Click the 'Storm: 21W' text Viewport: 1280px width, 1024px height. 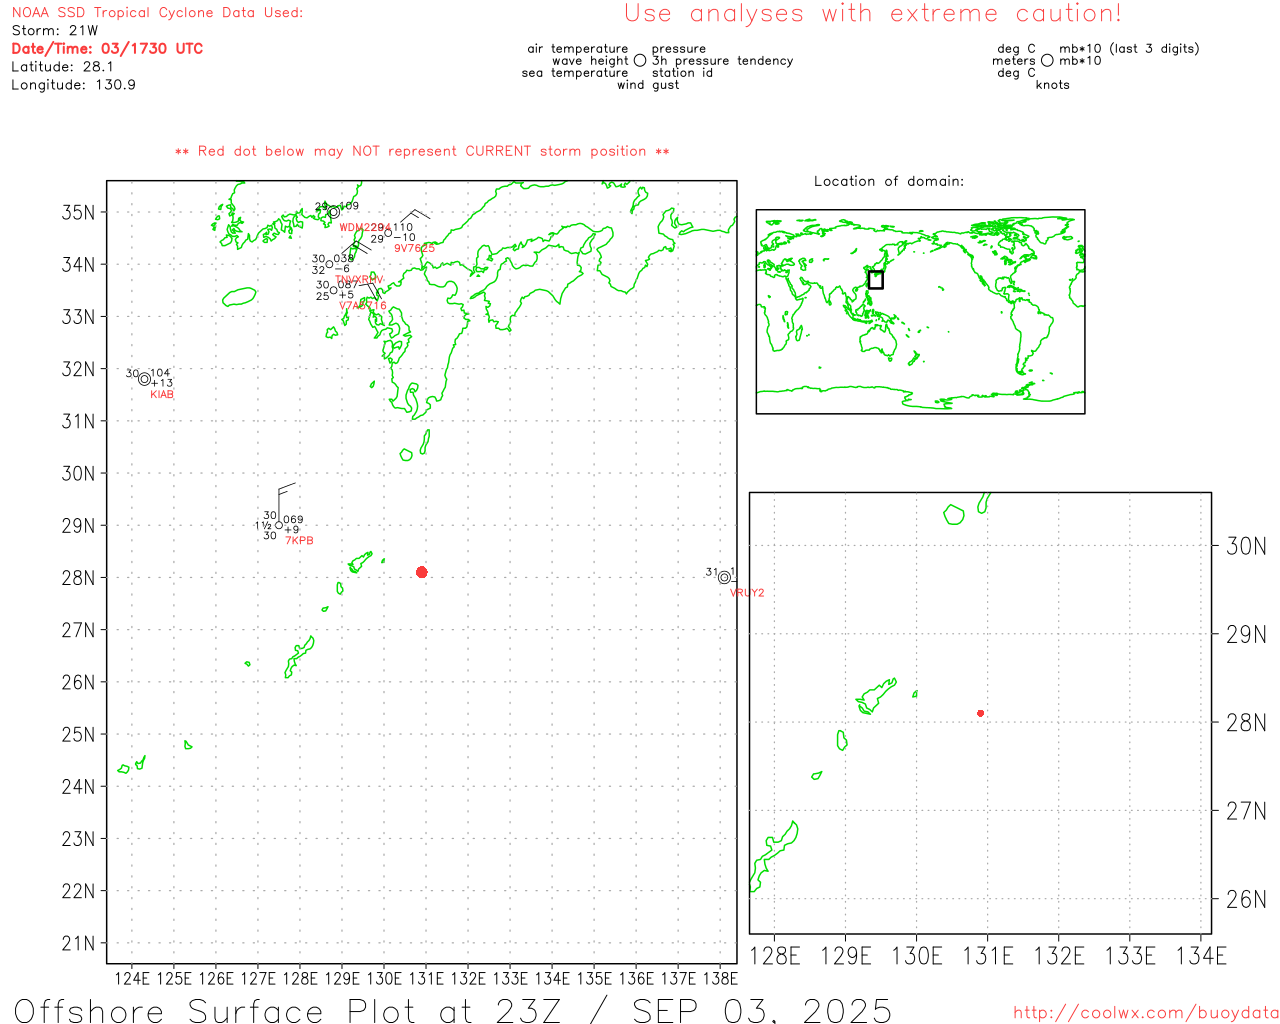tap(55, 31)
